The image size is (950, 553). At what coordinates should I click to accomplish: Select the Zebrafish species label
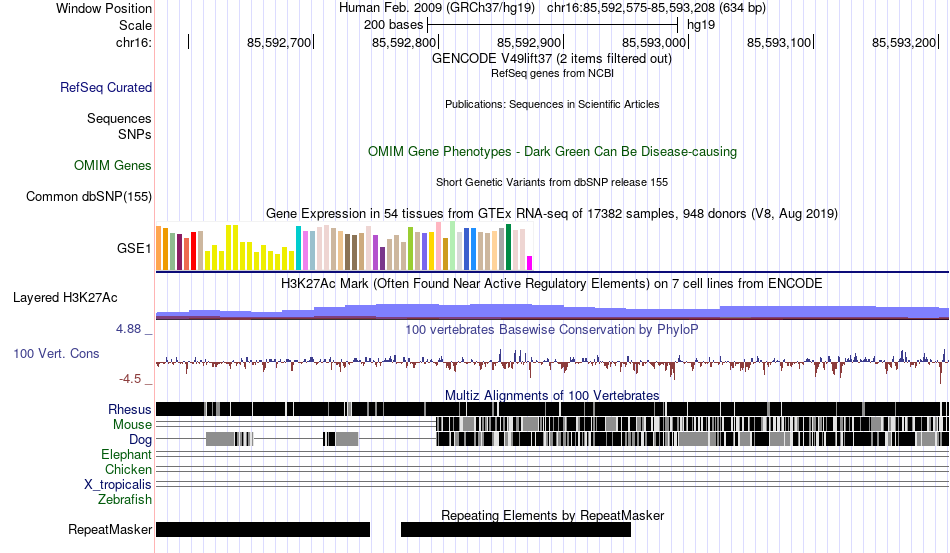coord(124,499)
